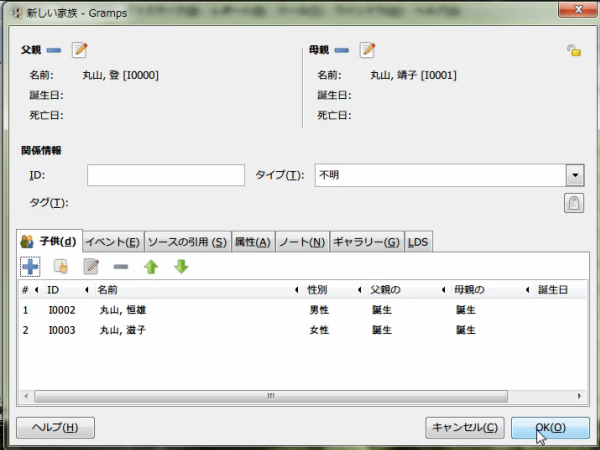Click the ヘルプ(H) button
Image resolution: width=600 pixels, height=450 pixels.
pos(55,428)
